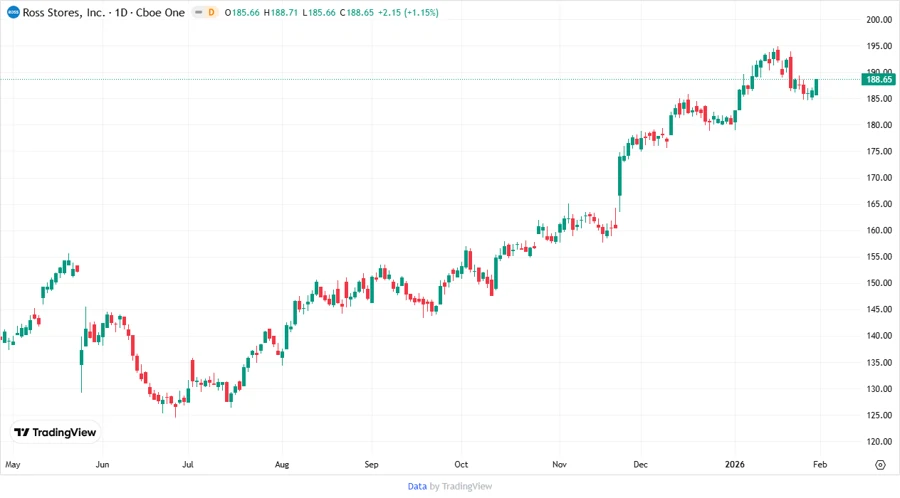This screenshot has height=498, width=900.
Task: Click the Ross Stores logo icon
Action: (13, 12)
